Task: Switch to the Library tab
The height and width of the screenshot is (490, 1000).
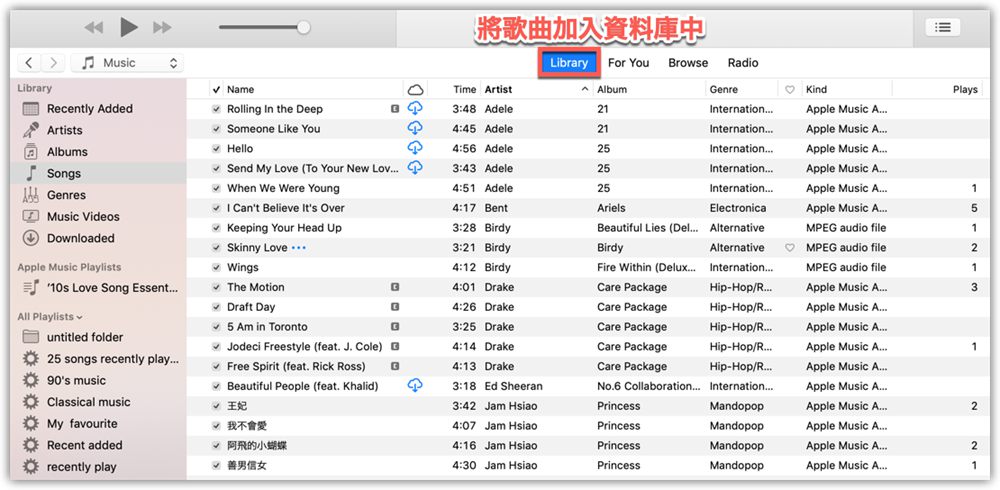Action: click(569, 63)
